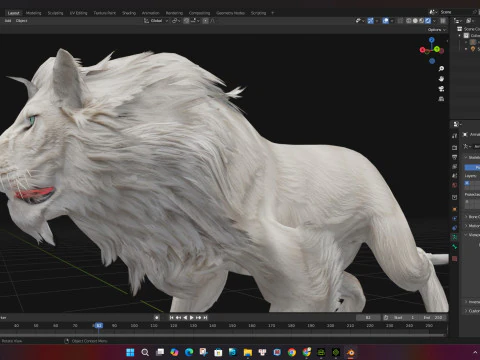
Task: Toggle proportional editing in viewport header
Action: (x=206, y=21)
